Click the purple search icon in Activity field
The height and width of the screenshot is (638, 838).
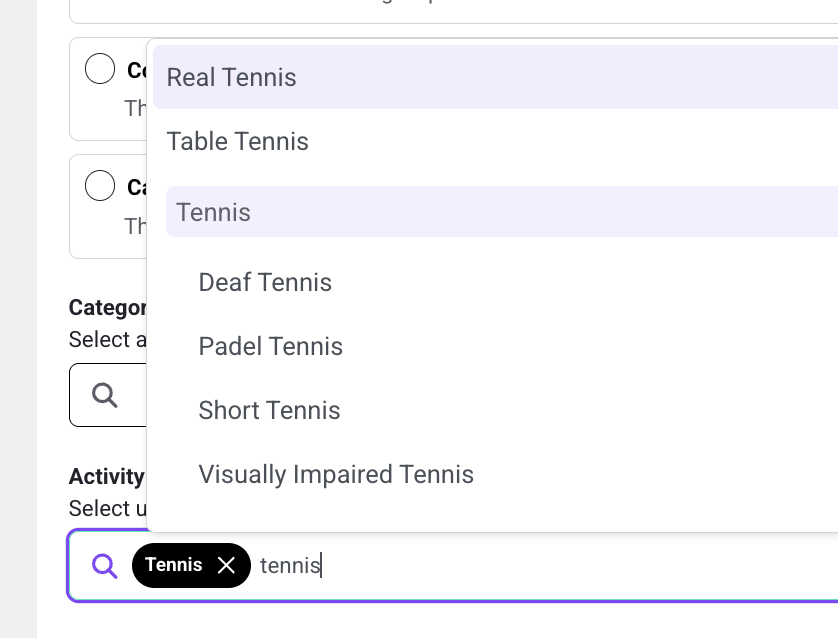pos(104,566)
